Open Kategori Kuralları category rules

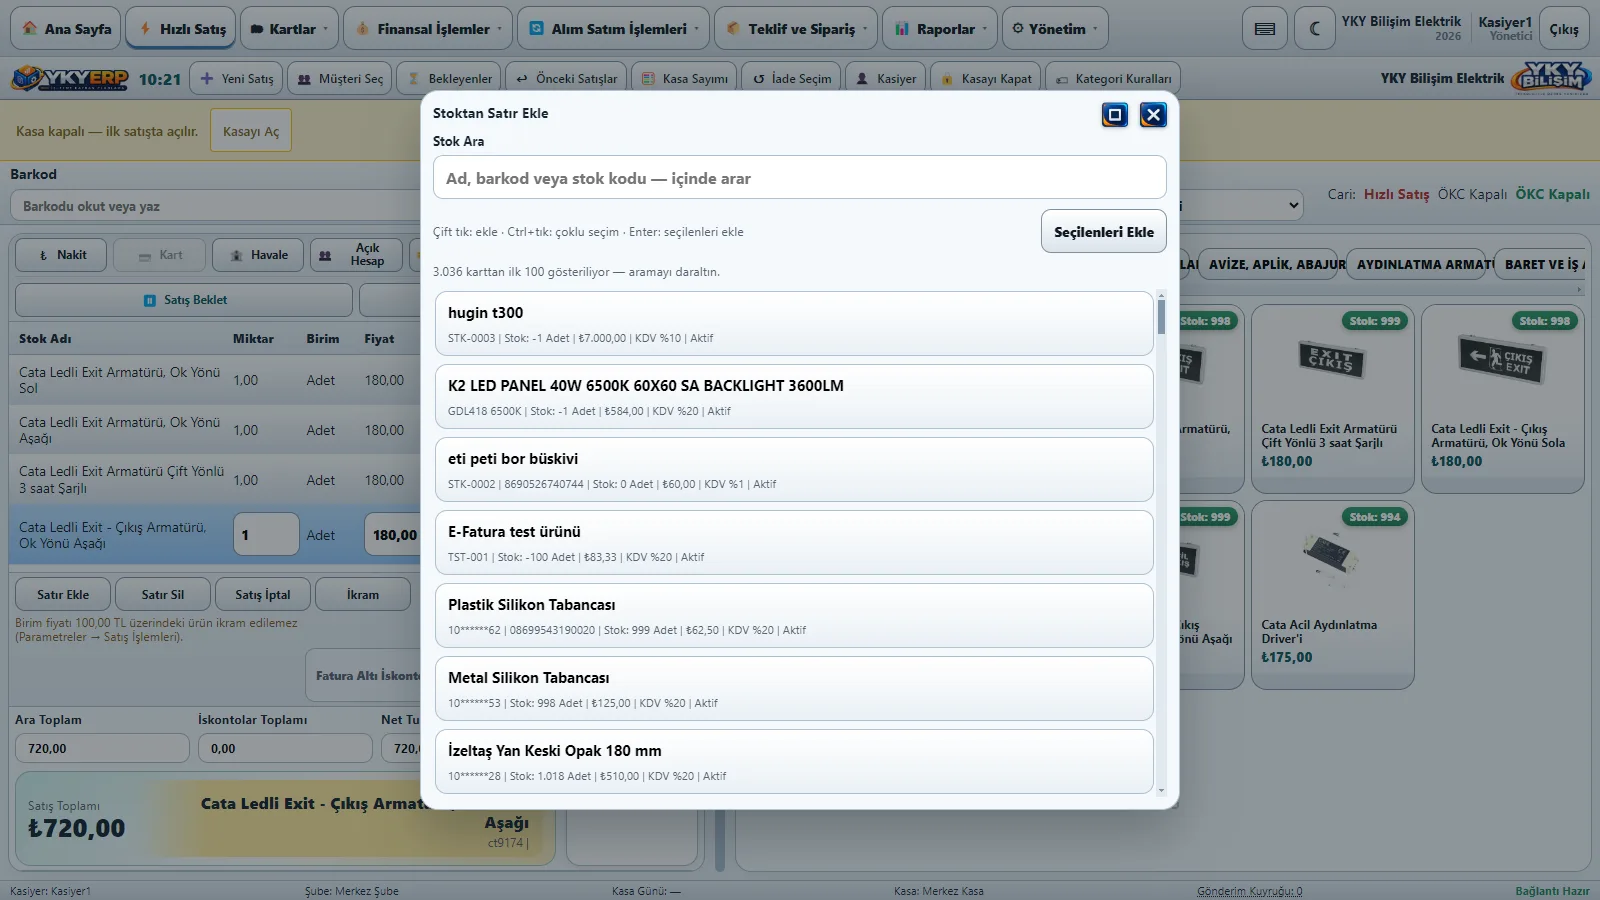click(x=1113, y=78)
